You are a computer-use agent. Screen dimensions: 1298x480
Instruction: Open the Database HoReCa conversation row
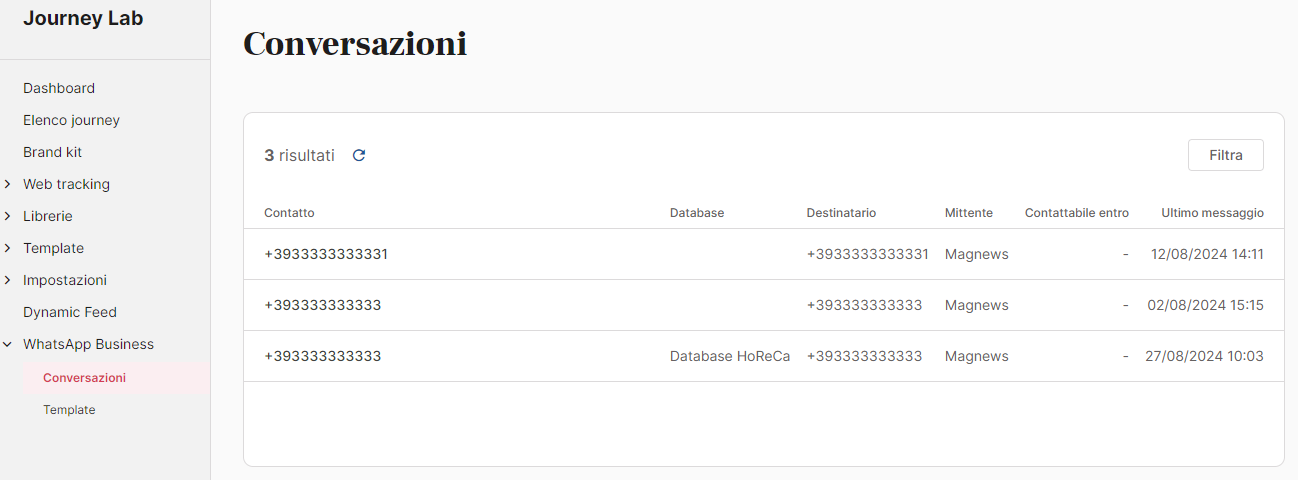[729, 356]
